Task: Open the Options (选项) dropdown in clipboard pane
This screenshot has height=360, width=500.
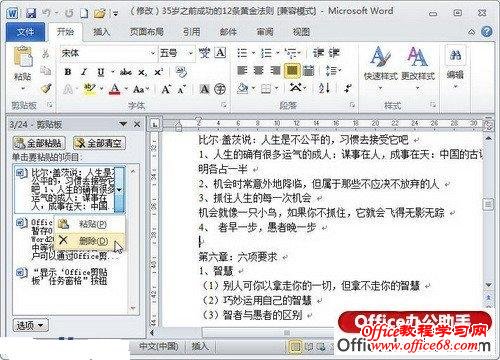Action: pyautogui.click(x=31, y=325)
